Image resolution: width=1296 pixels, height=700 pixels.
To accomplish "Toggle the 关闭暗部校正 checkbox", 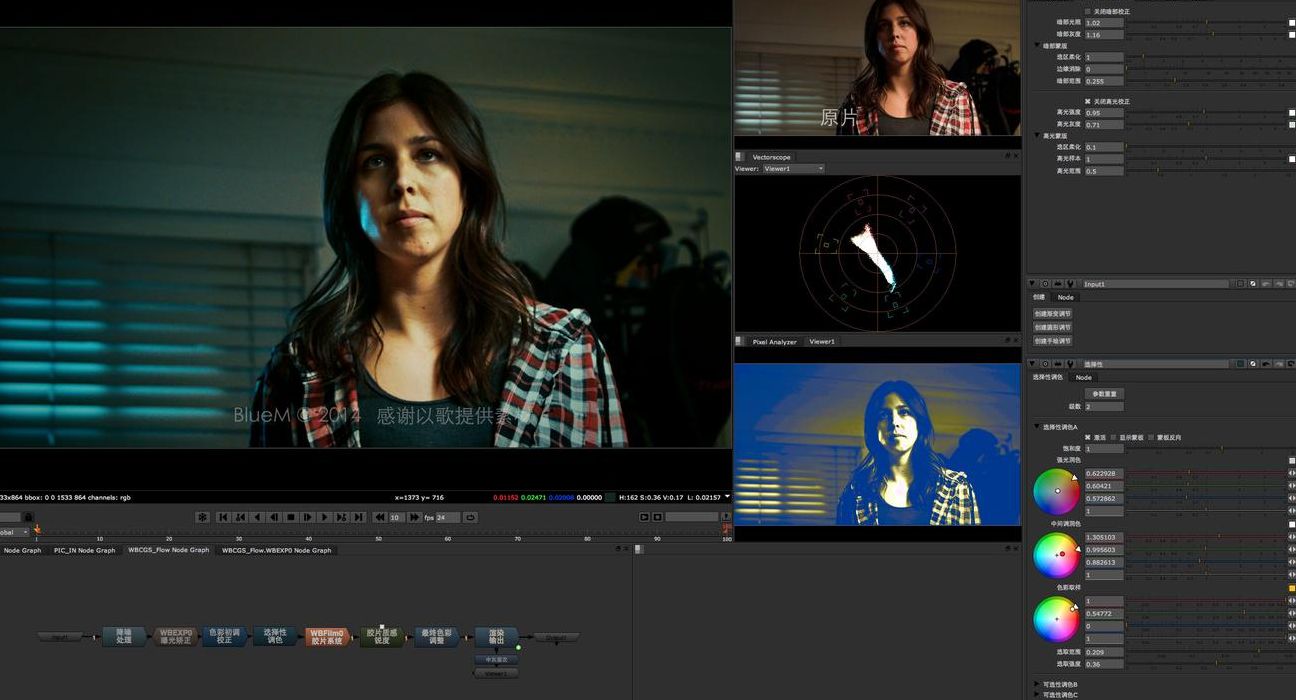I will pyautogui.click(x=1088, y=11).
